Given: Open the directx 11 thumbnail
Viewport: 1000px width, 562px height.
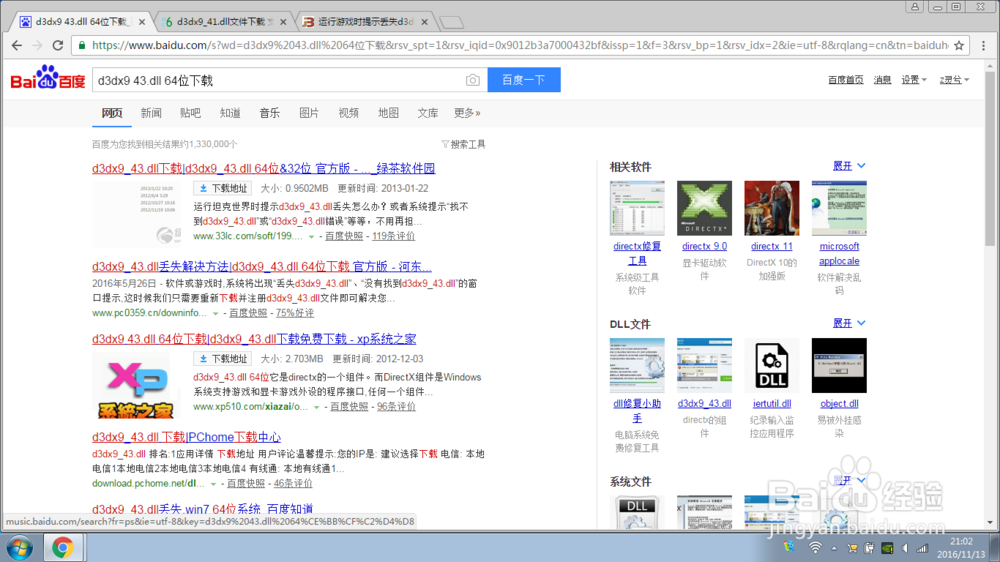Looking at the screenshot, I should click(x=772, y=208).
